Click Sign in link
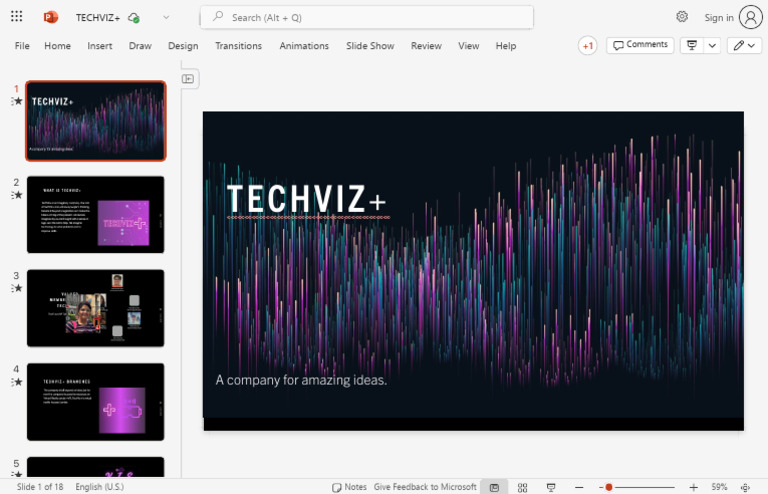The height and width of the screenshot is (494, 768). [719, 18]
